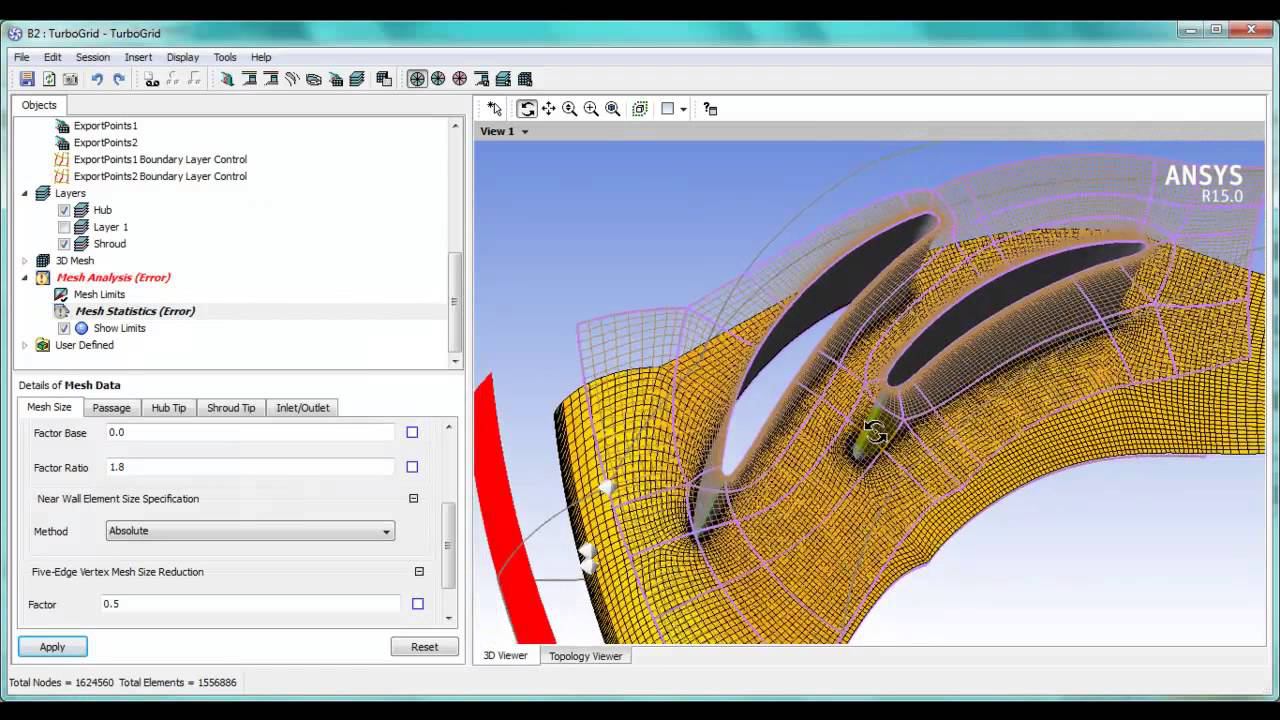
Task: Redo the last undone action
Action: click(x=119, y=79)
